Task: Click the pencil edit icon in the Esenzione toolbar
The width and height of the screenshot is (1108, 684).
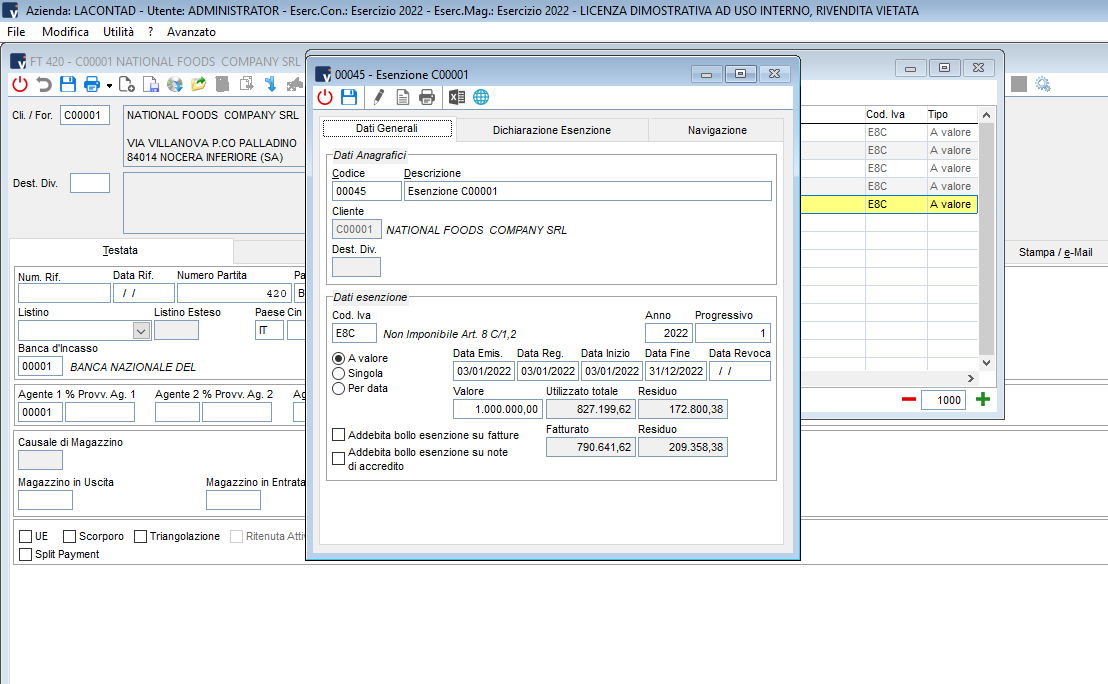Action: pyautogui.click(x=378, y=97)
